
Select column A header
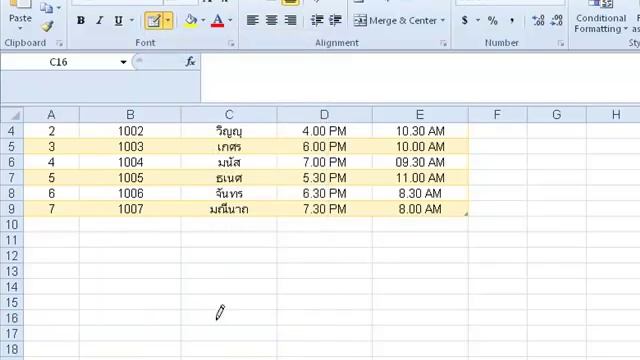click(x=51, y=115)
